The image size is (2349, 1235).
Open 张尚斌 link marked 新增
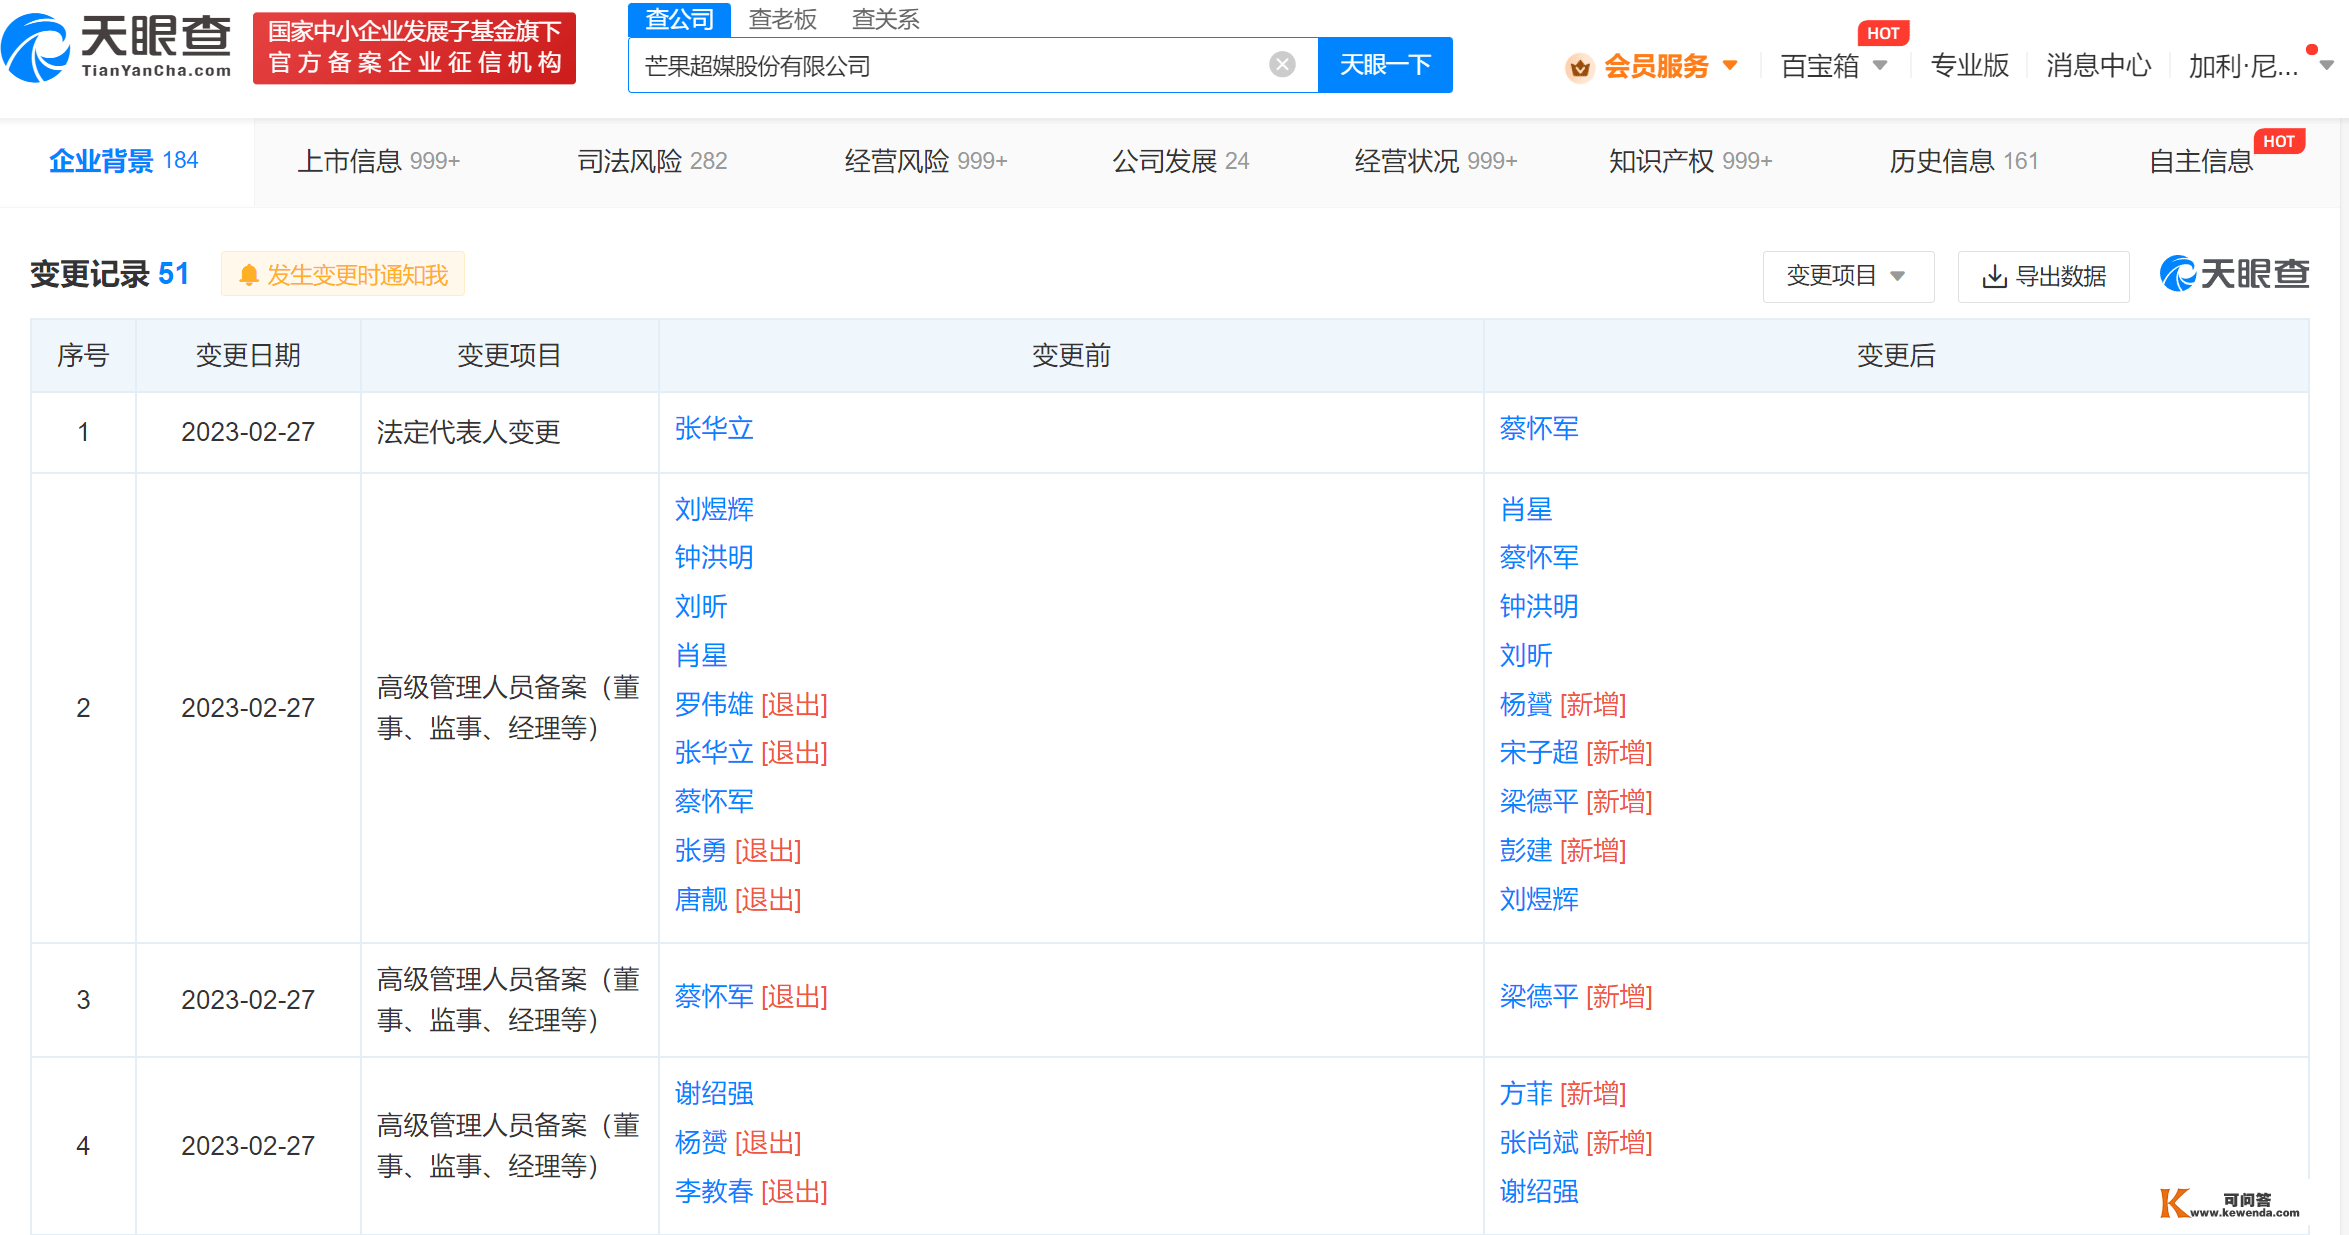pos(1539,1142)
